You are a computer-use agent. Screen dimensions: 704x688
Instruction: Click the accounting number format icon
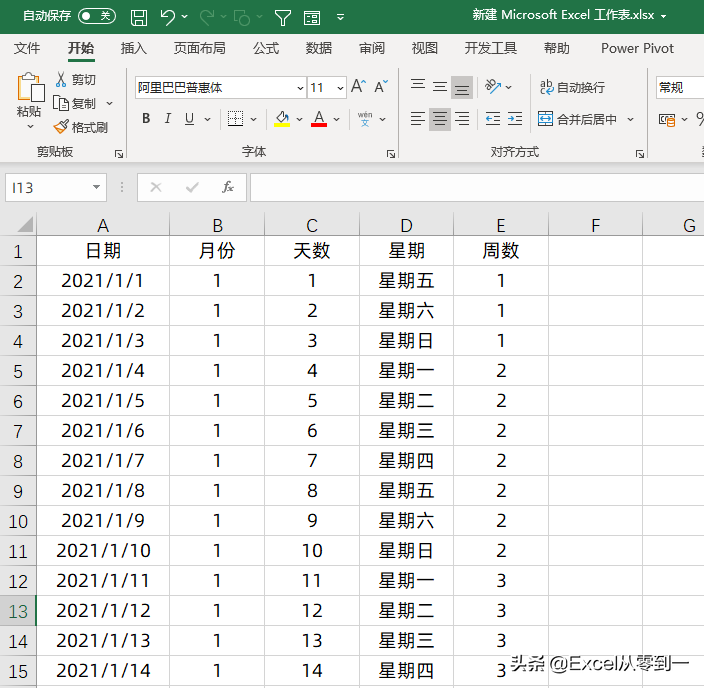[x=667, y=120]
